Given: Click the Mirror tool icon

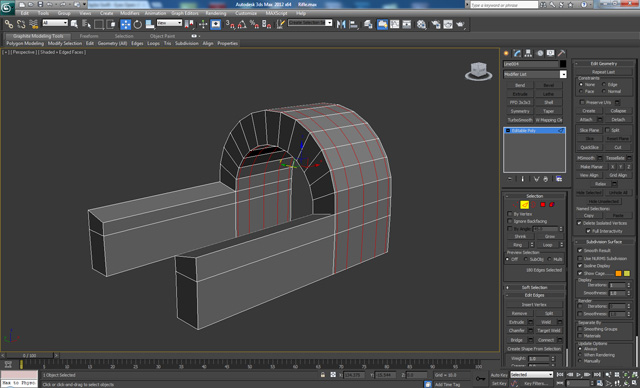Looking at the screenshot, I should point(341,24).
